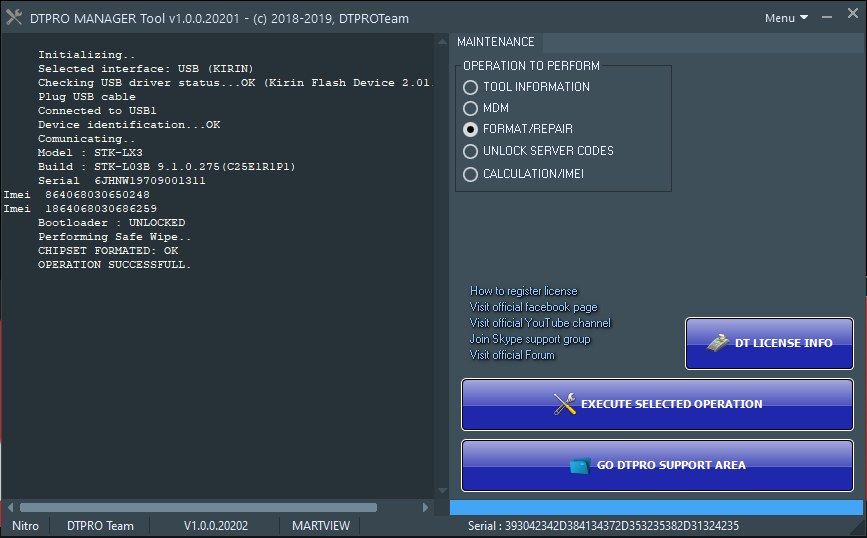The image size is (867, 538).
Task: Open the Visit official Forum link
Action: pos(512,355)
